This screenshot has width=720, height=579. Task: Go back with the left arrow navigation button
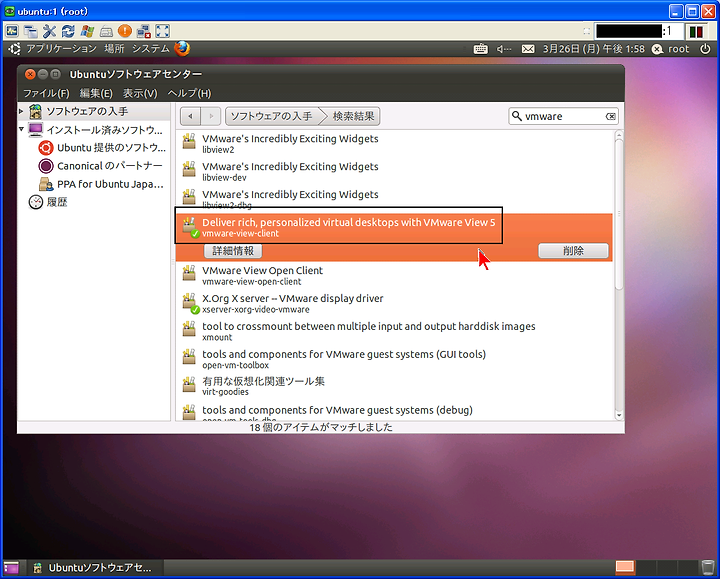point(191,117)
